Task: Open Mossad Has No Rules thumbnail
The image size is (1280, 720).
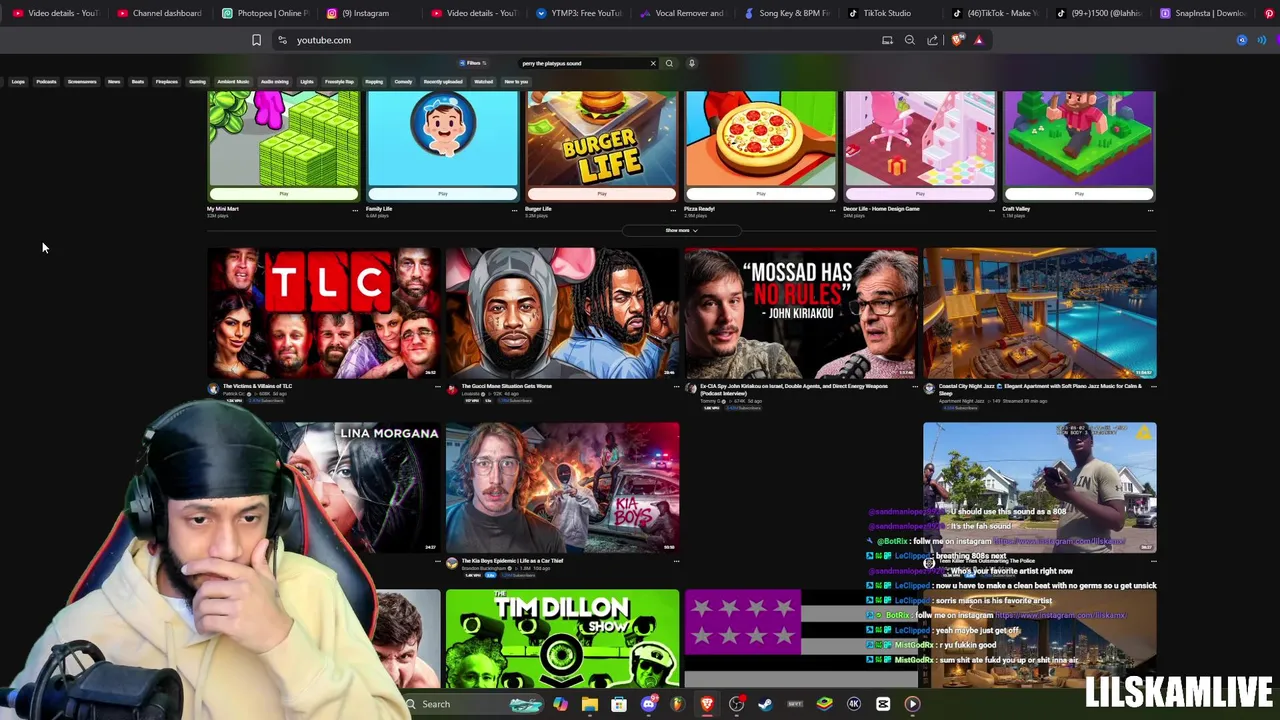Action: (x=800, y=313)
